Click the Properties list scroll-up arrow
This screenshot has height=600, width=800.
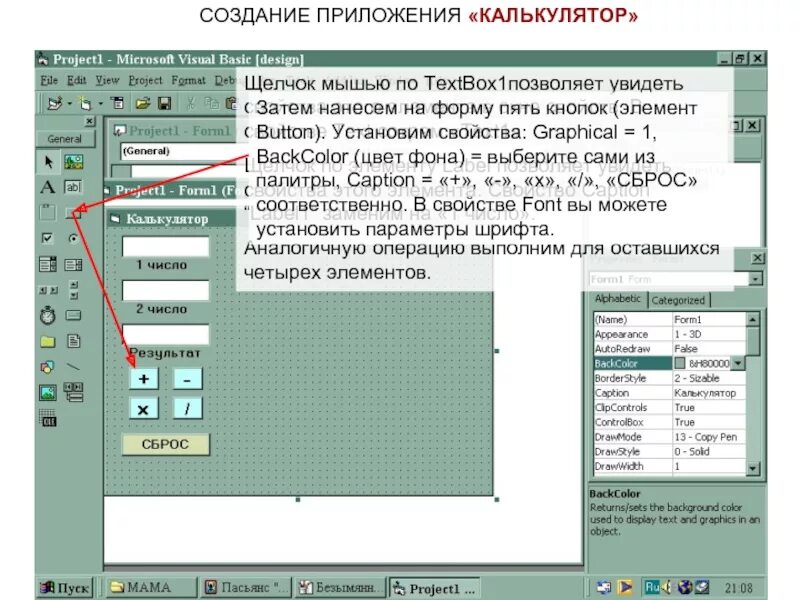(x=753, y=319)
